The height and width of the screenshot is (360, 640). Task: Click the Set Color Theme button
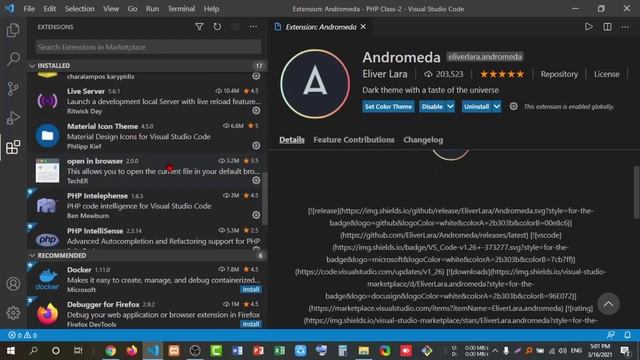[388, 107]
